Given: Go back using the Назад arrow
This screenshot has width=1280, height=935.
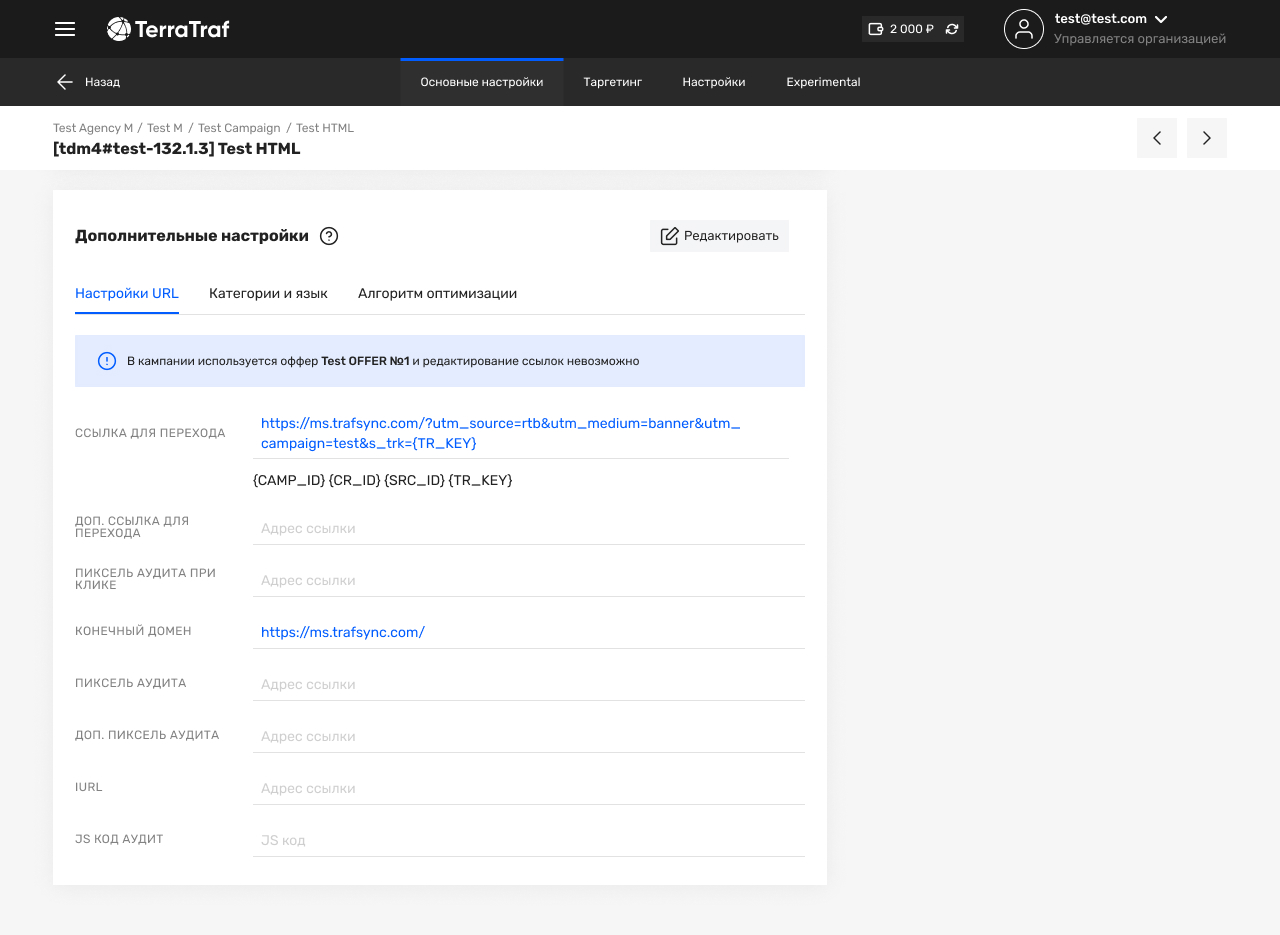Looking at the screenshot, I should point(65,82).
